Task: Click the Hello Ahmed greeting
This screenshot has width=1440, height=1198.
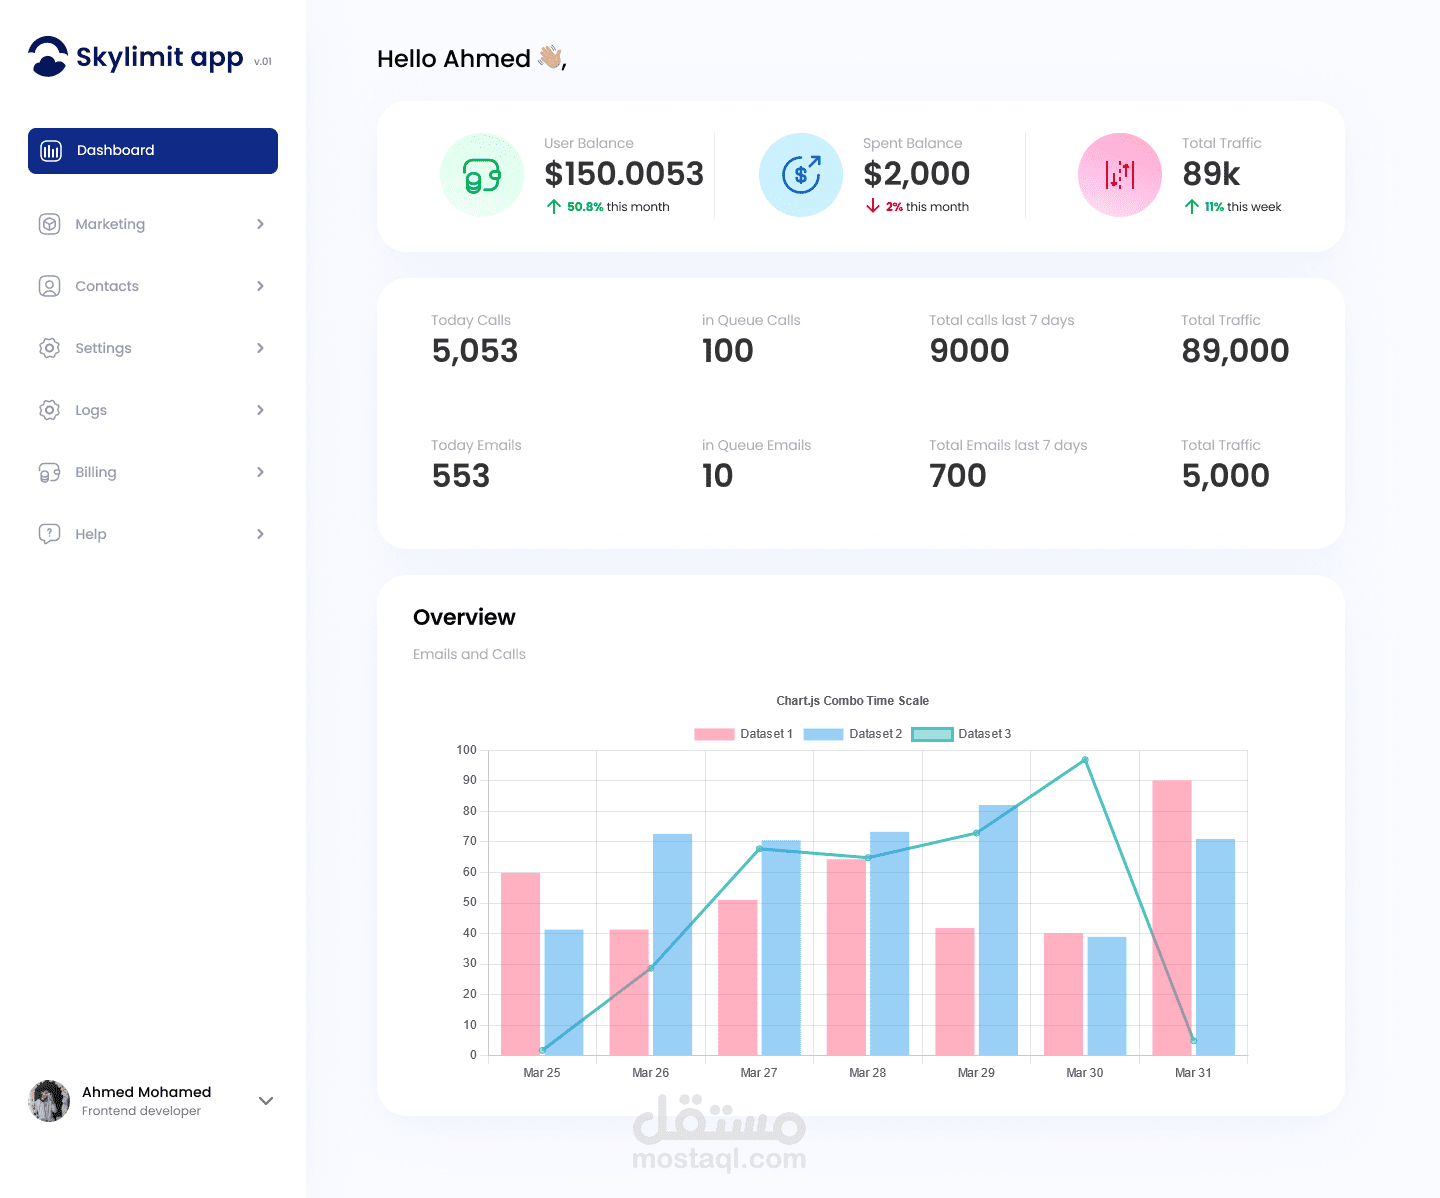Action: pyautogui.click(x=454, y=59)
